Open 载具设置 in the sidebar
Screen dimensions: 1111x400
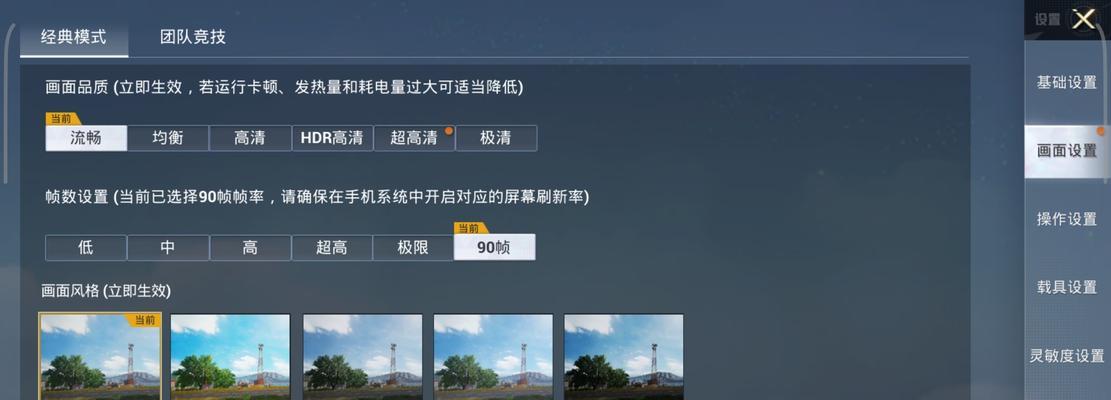pyautogui.click(x=1067, y=287)
